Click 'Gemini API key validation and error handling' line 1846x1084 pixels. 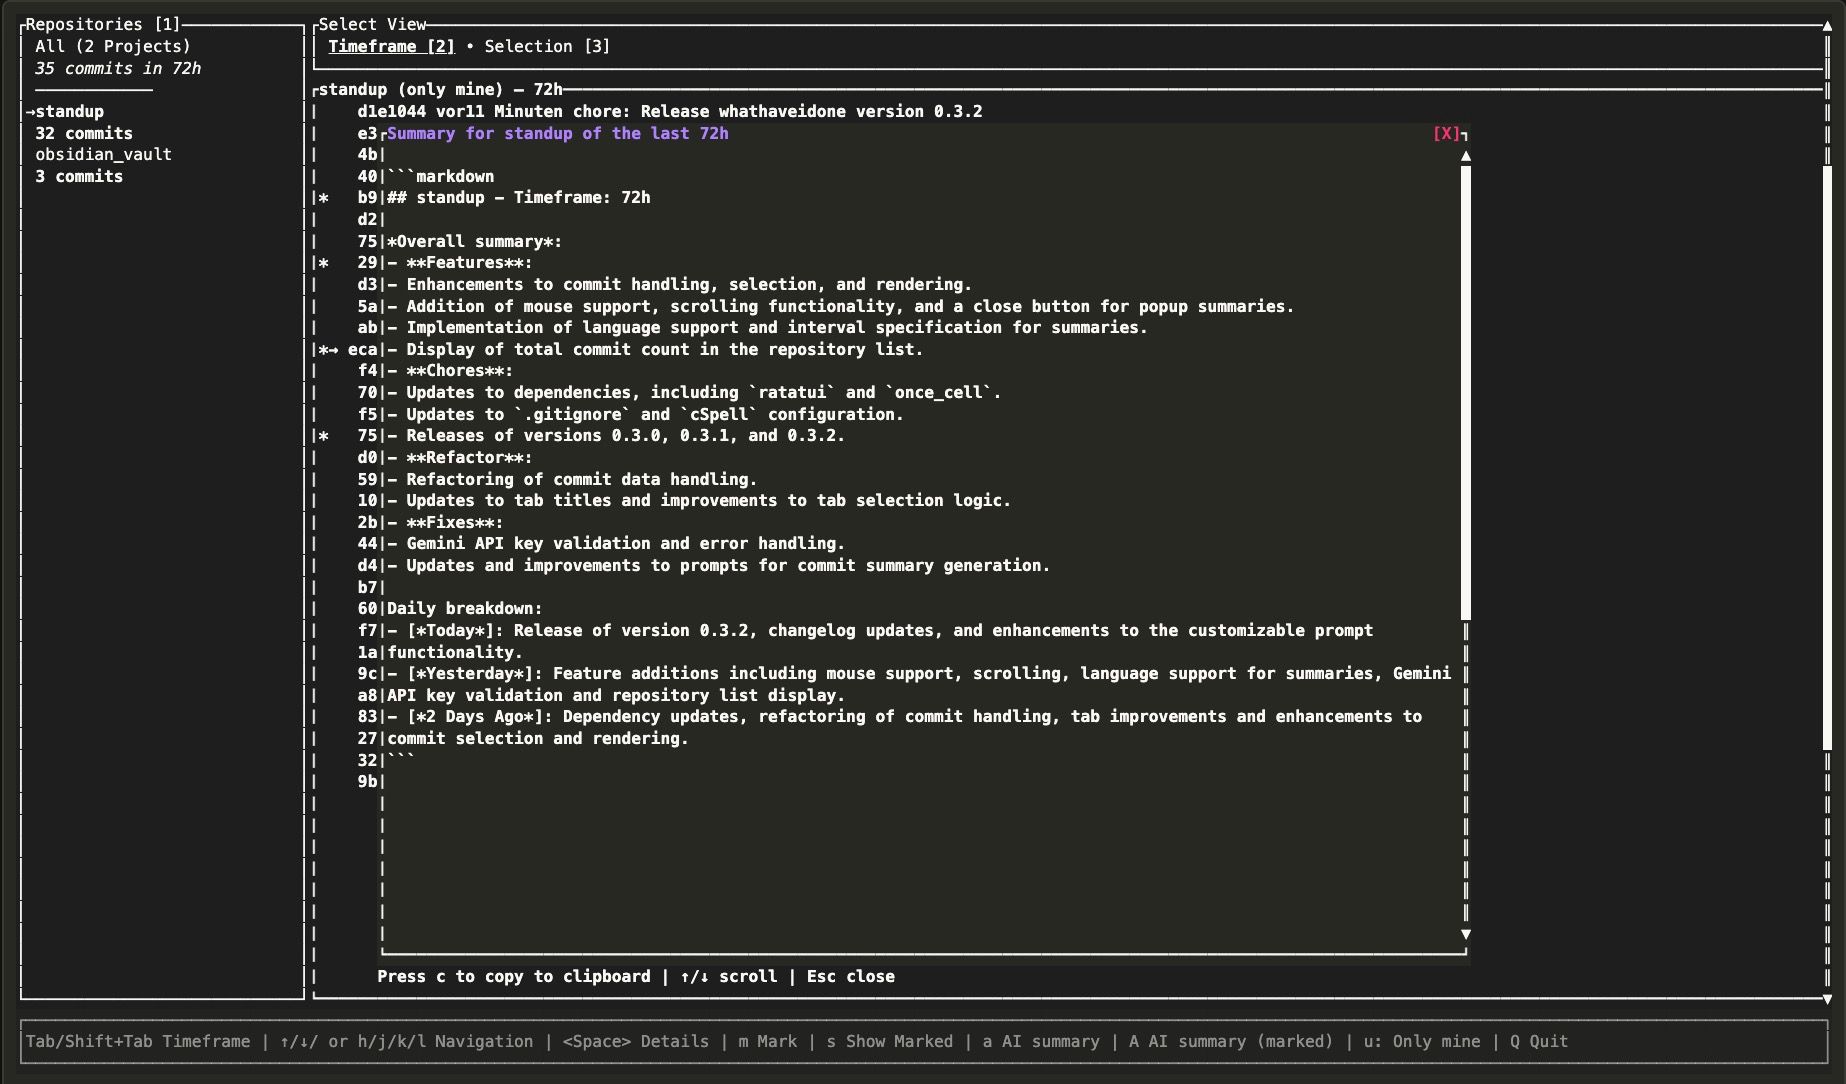click(616, 543)
